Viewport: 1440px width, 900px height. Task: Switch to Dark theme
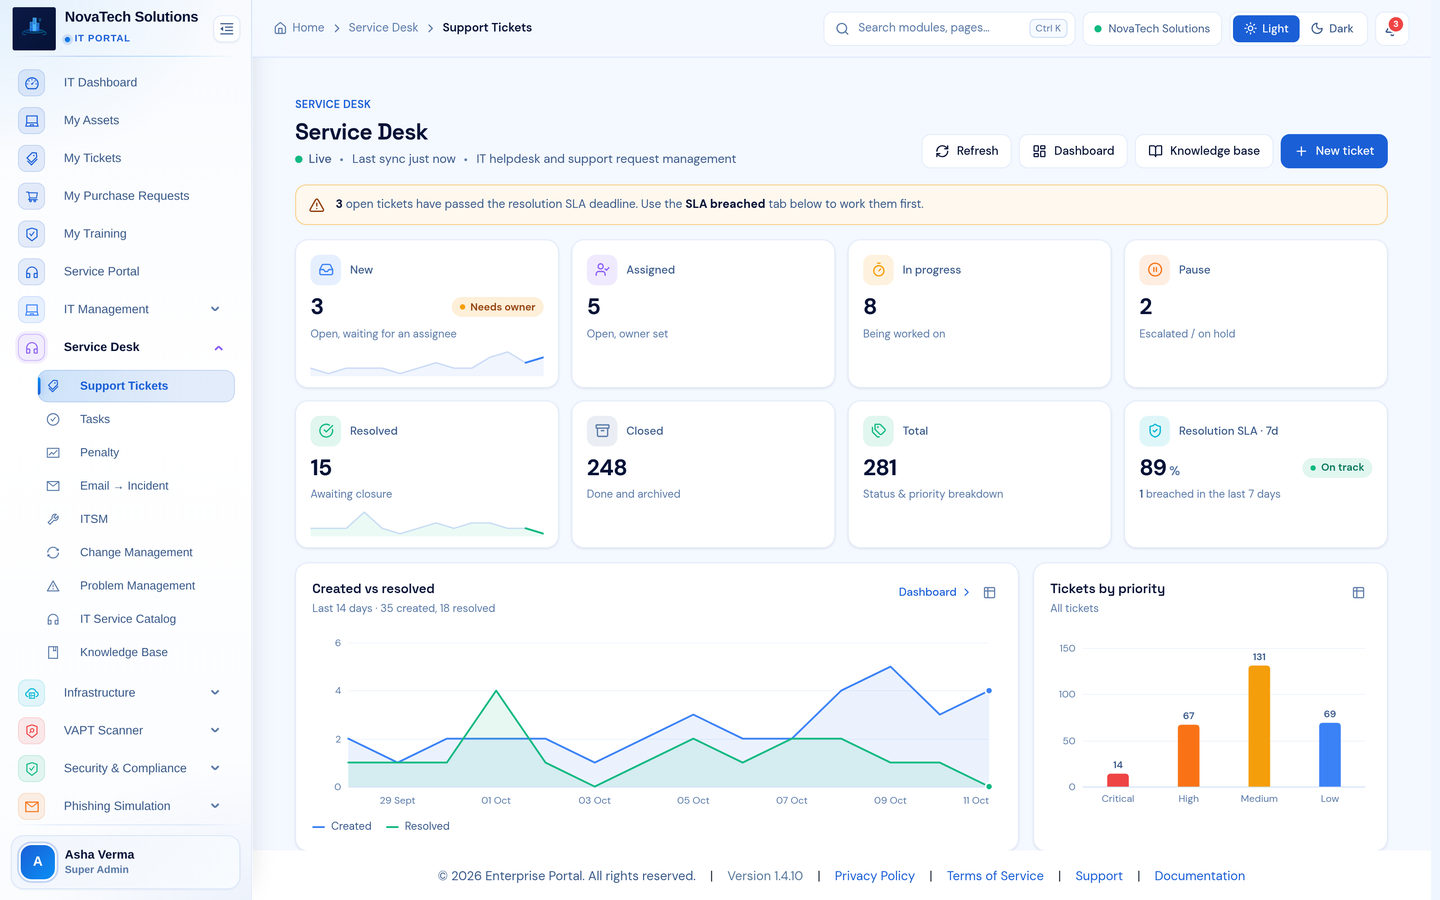[x=1332, y=29]
